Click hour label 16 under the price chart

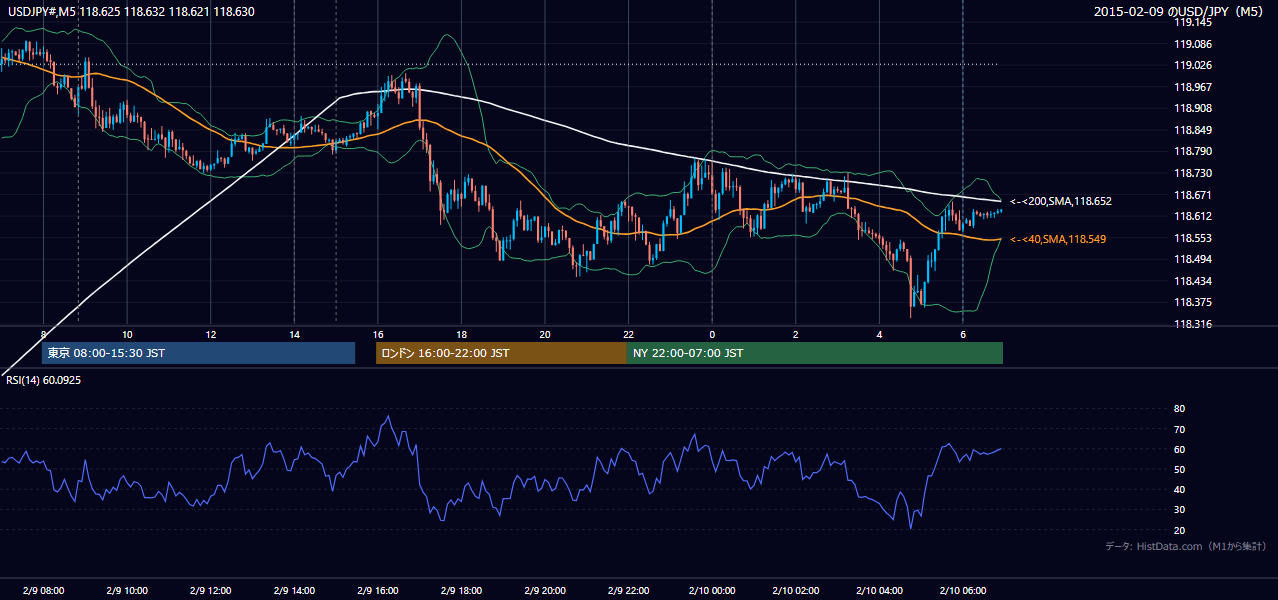coord(377,334)
